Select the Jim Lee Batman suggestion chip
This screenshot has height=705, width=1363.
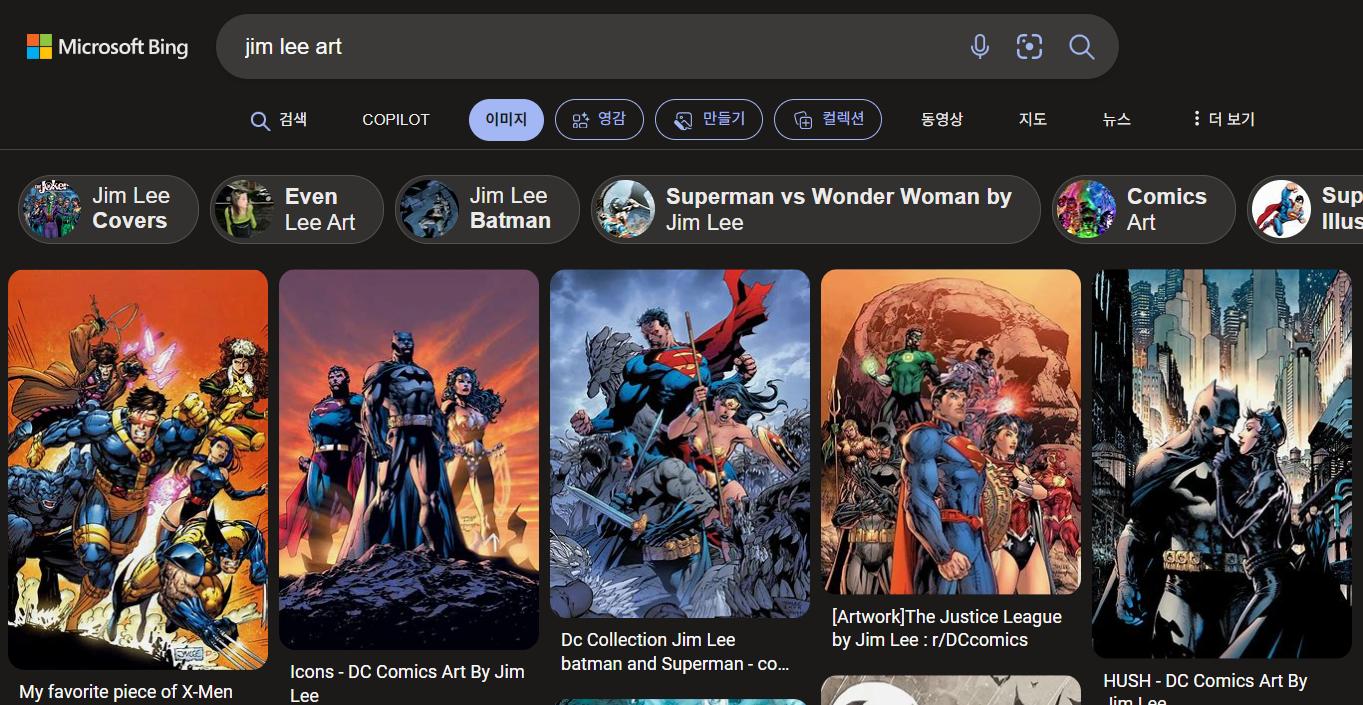click(487, 209)
